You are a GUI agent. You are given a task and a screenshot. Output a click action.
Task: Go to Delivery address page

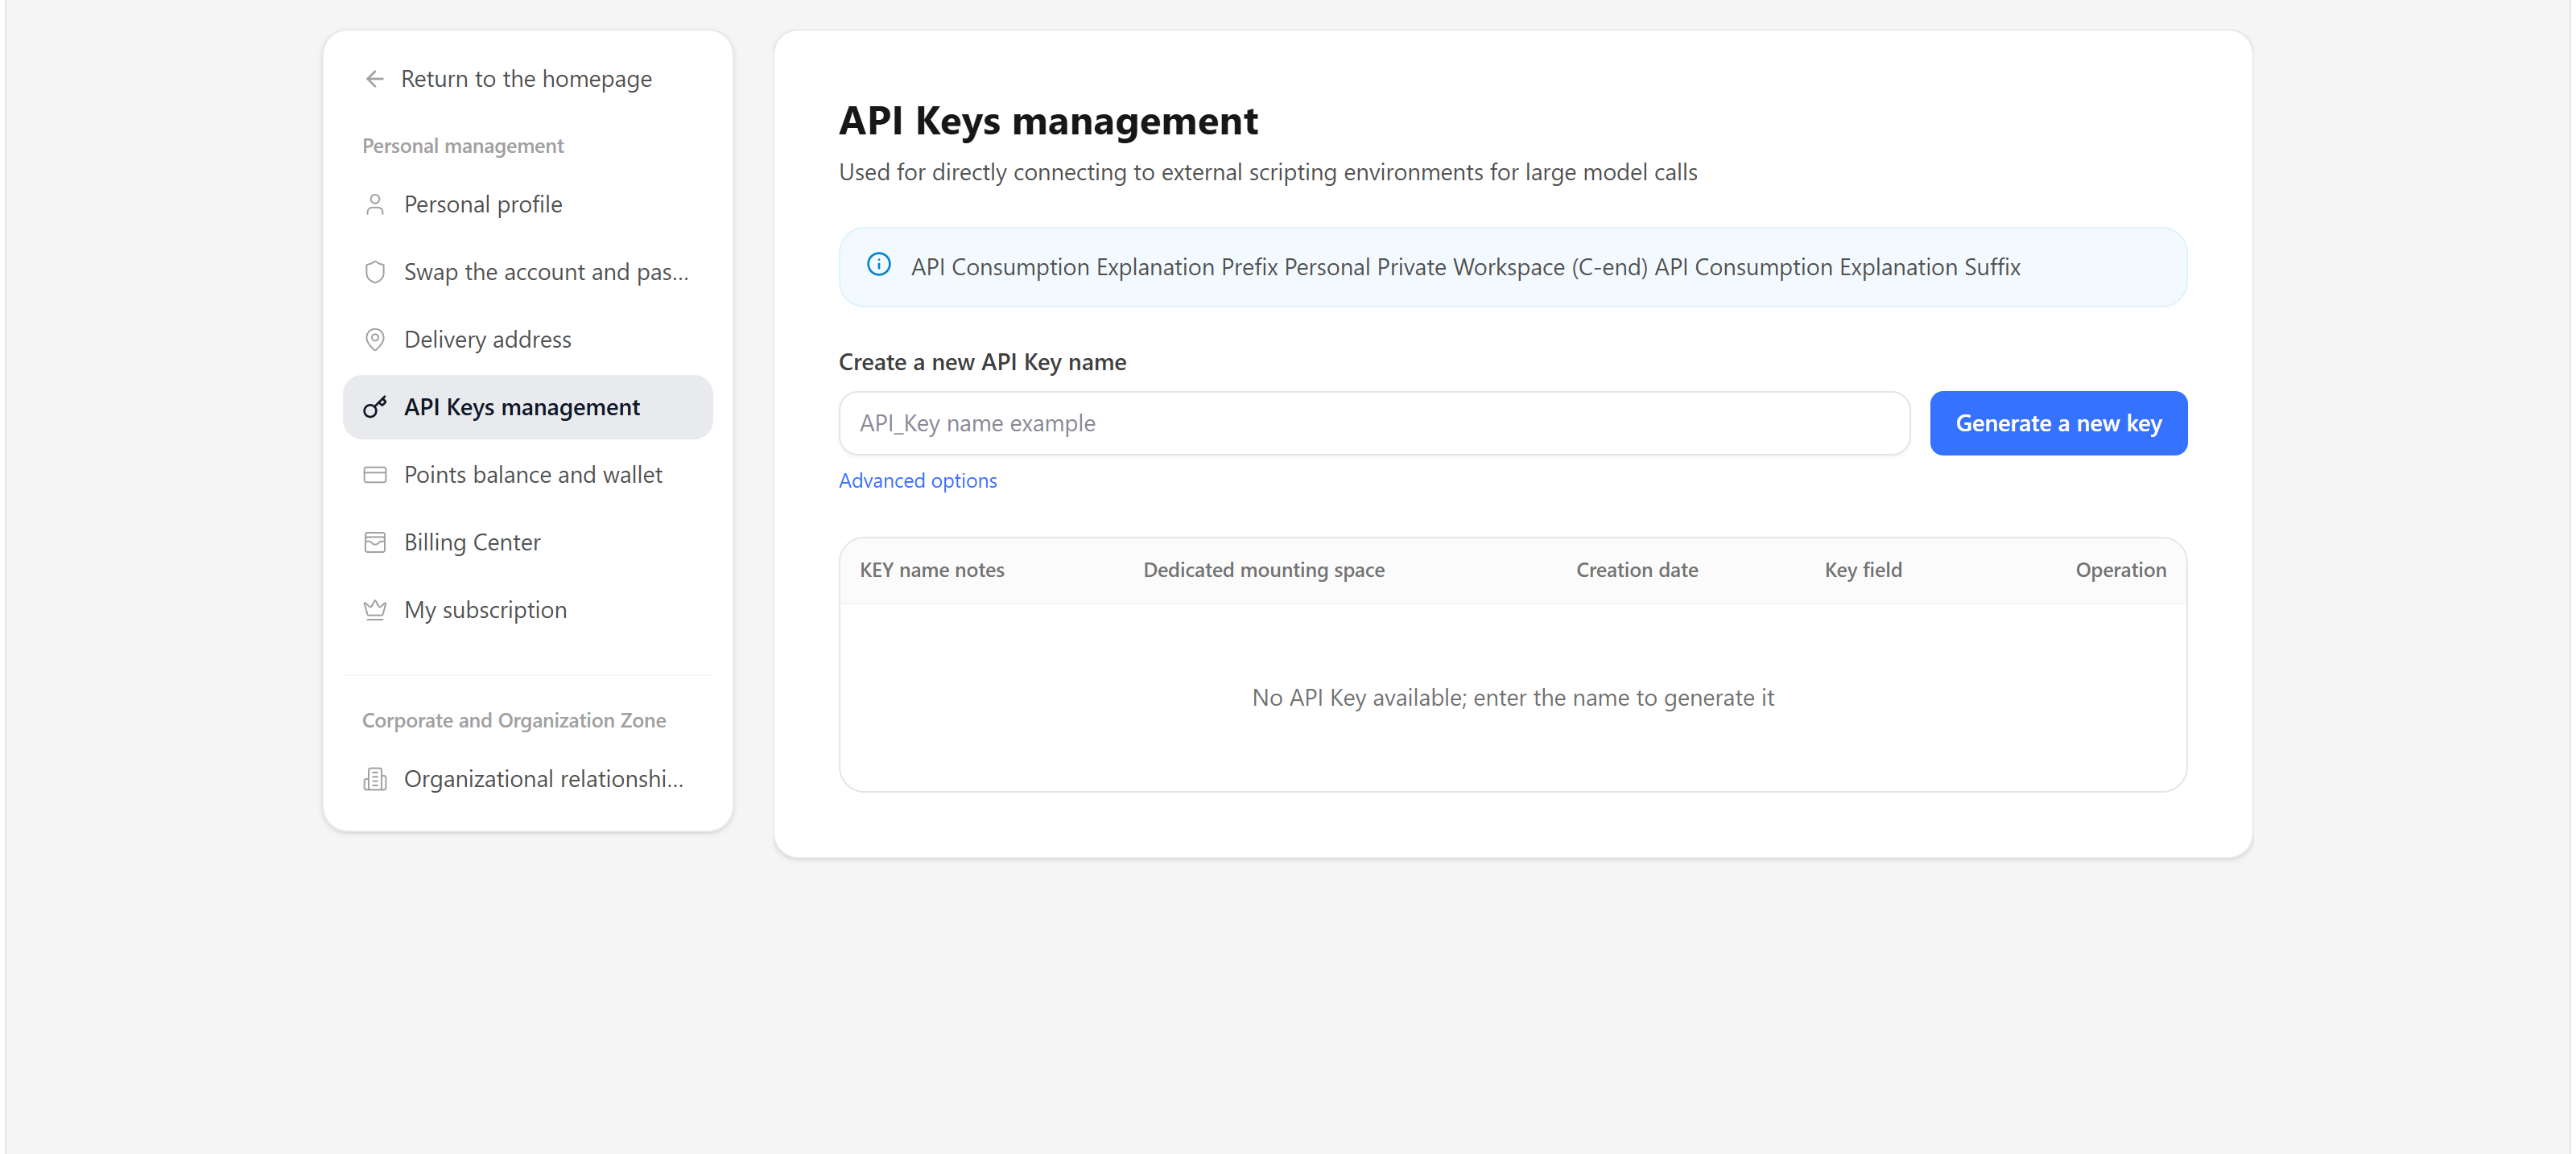tap(528, 340)
